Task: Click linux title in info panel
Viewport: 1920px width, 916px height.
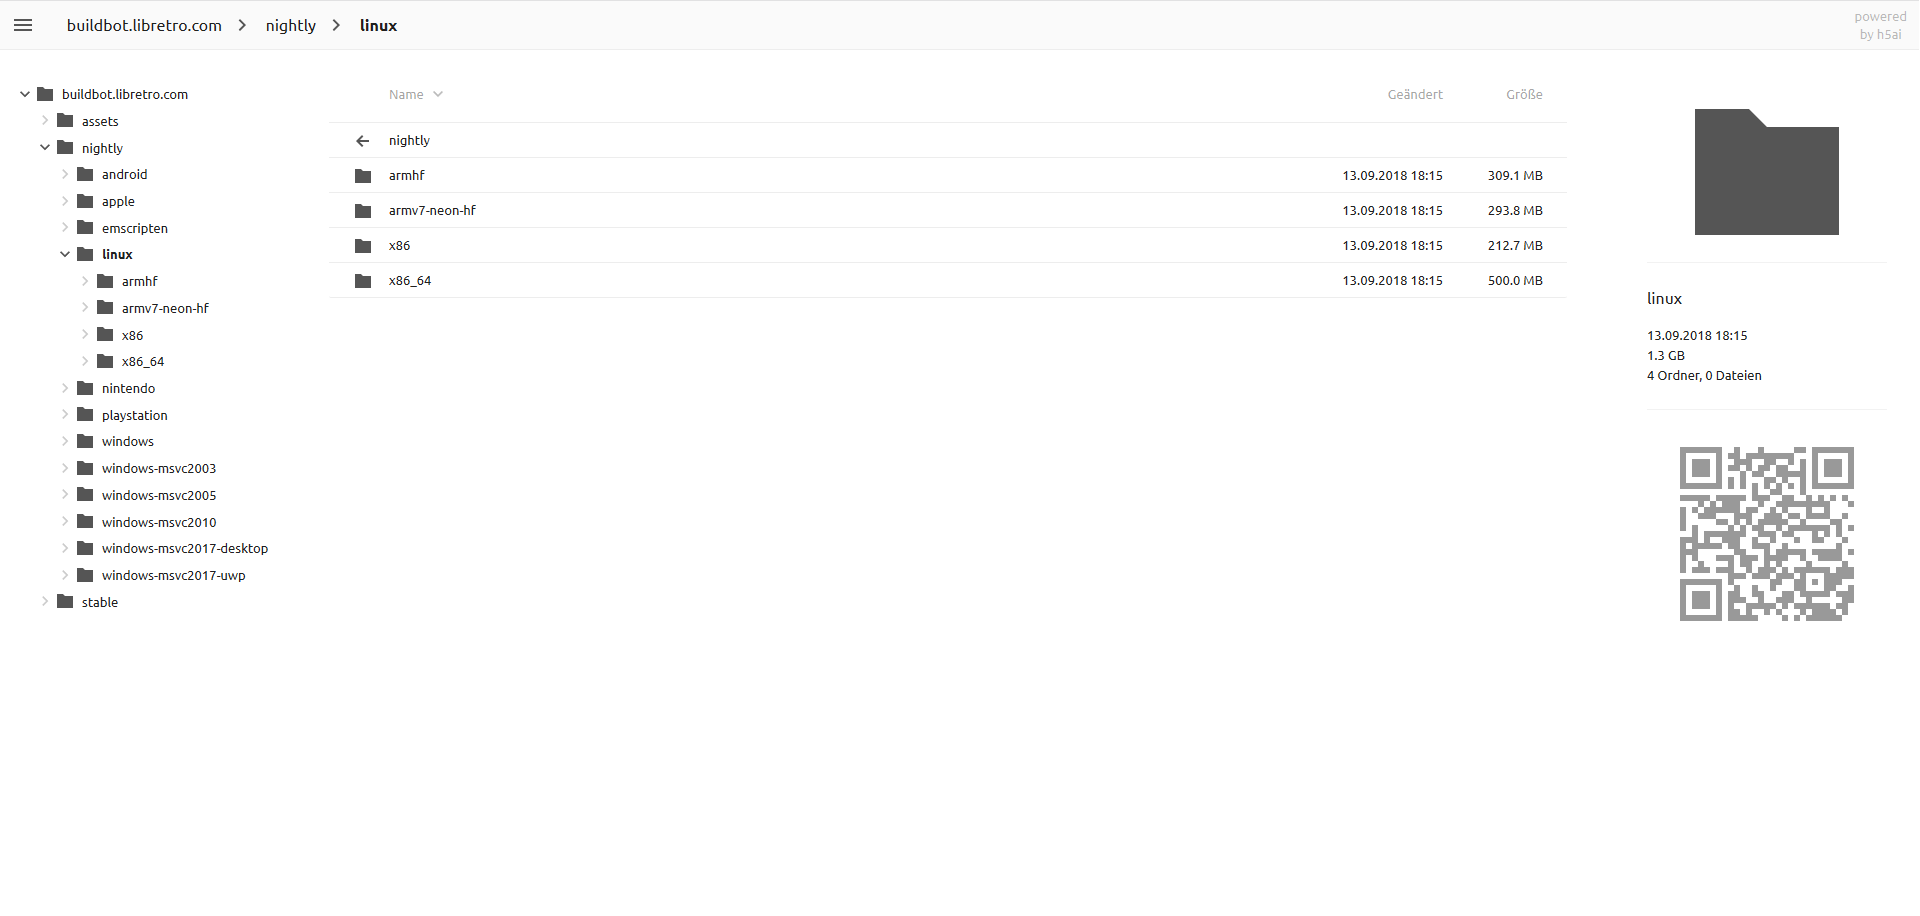Action: coord(1664,298)
